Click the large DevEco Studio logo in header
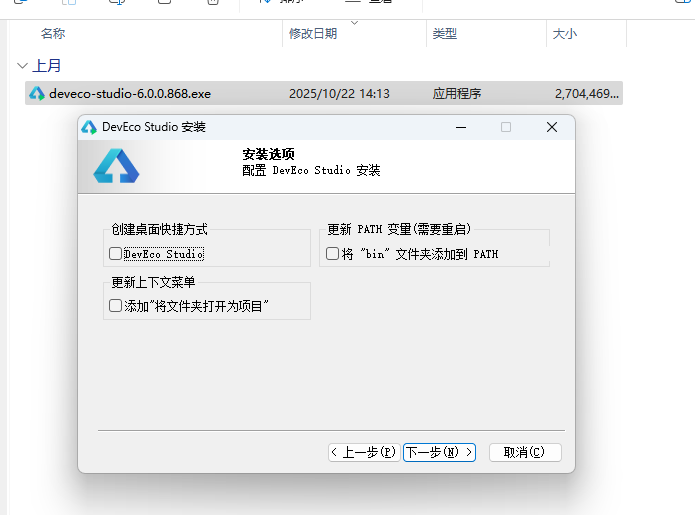The image size is (695, 515). coord(116,165)
